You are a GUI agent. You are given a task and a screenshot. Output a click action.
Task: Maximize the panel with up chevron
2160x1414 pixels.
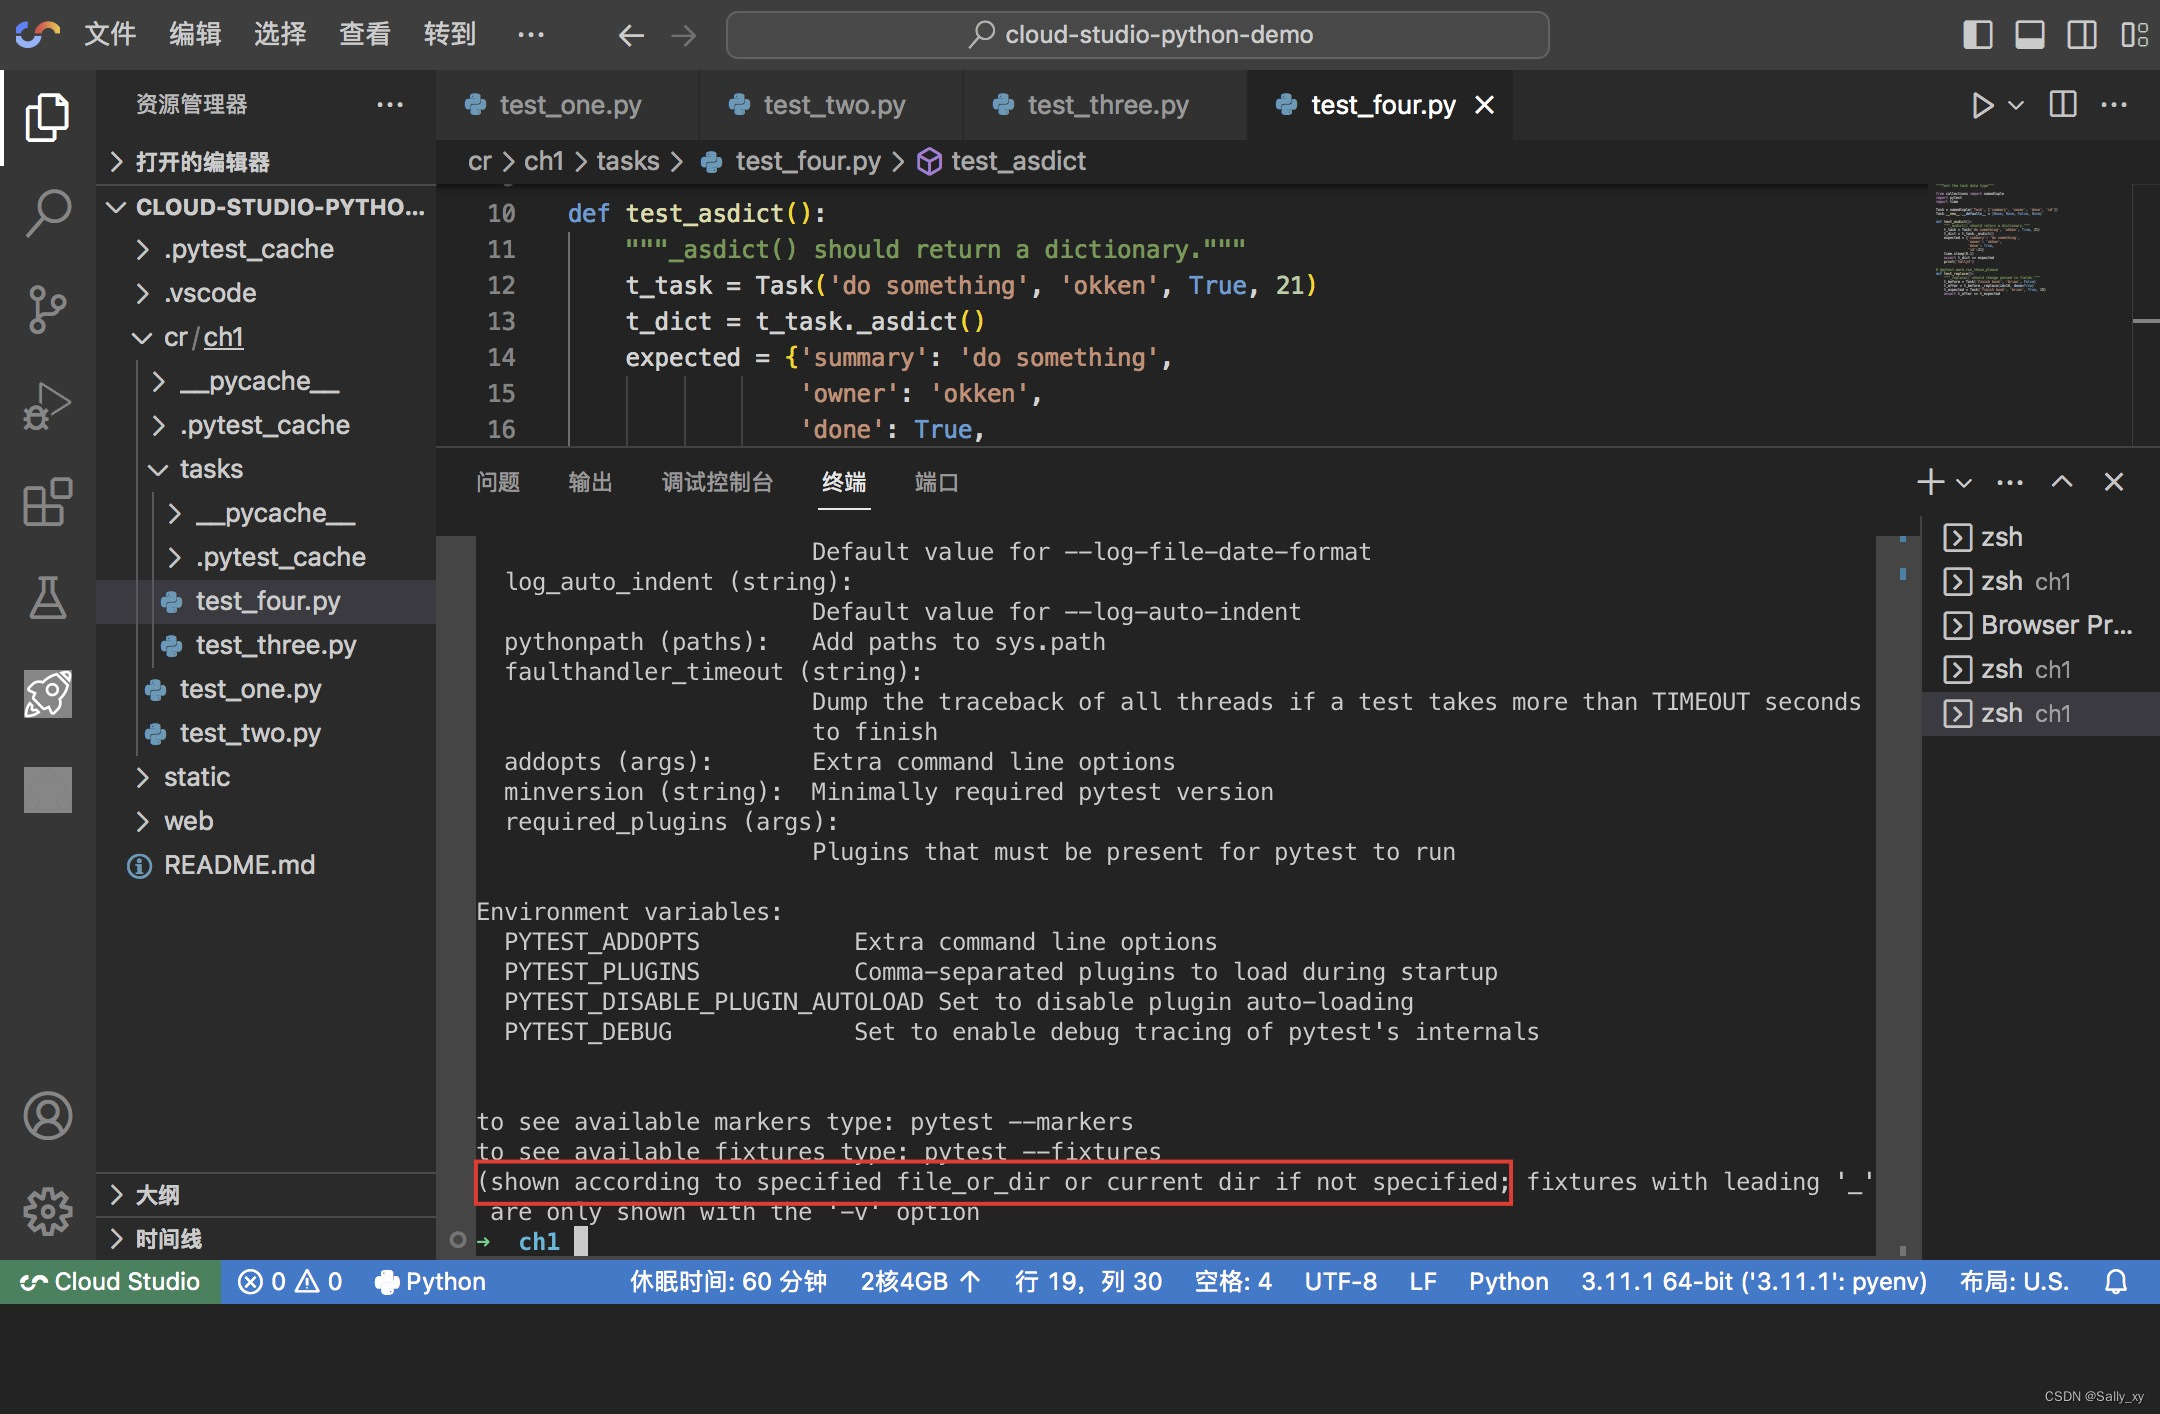(2062, 482)
